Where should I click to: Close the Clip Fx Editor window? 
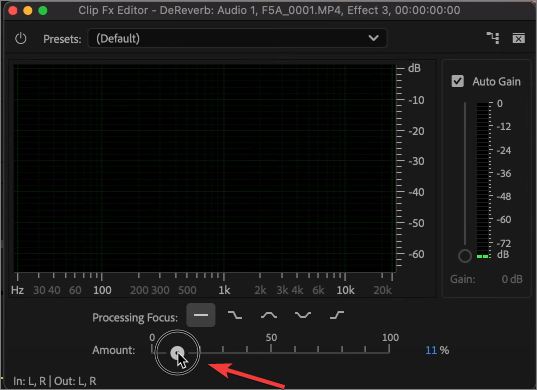pyautogui.click(x=13, y=11)
